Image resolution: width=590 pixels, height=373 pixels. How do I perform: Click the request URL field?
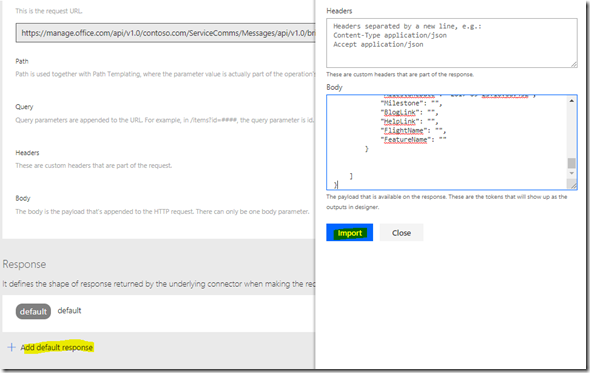(166, 33)
